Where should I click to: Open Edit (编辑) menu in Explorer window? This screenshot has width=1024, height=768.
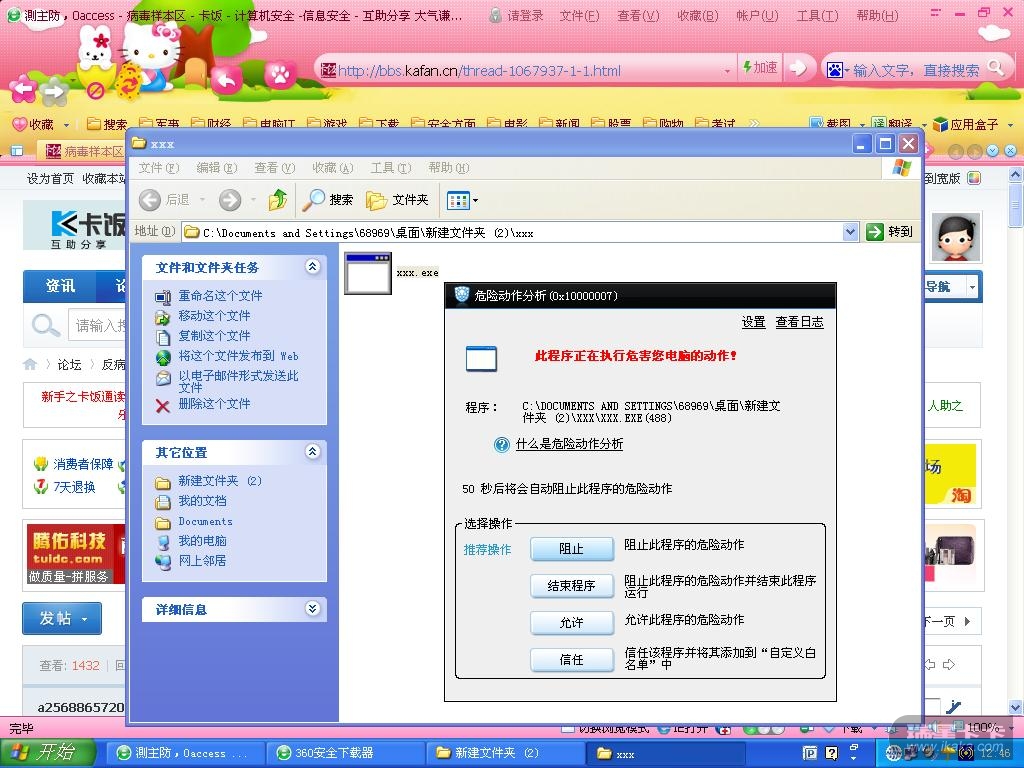pos(217,168)
